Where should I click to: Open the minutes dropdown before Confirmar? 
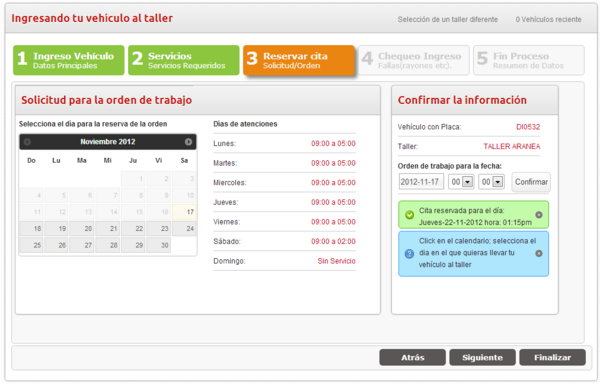[491, 182]
